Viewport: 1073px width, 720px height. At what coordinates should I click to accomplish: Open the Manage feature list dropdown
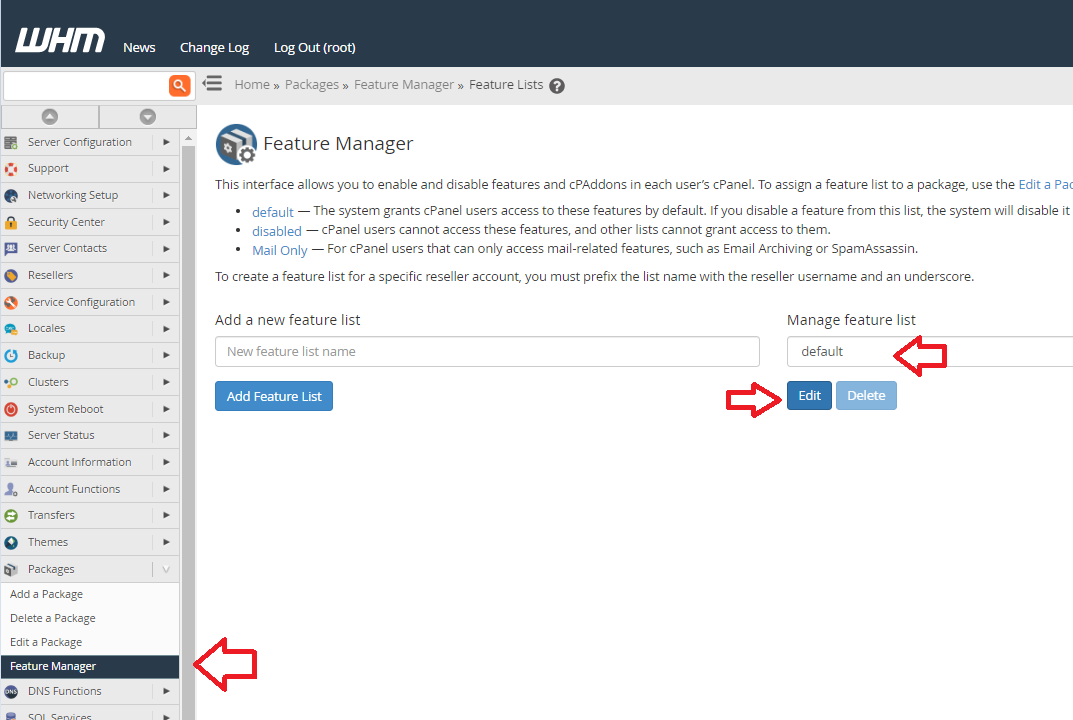pyautogui.click(x=930, y=351)
